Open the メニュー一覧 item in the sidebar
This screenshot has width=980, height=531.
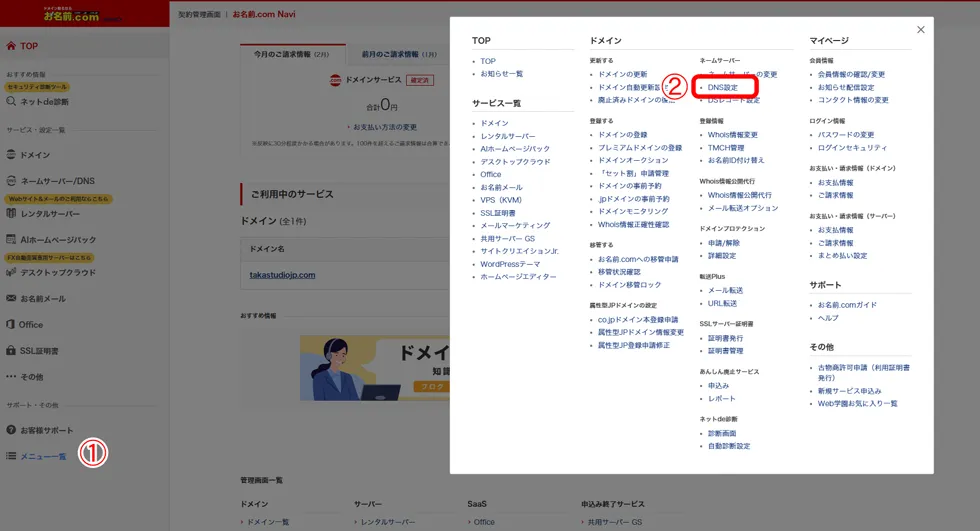(43, 457)
